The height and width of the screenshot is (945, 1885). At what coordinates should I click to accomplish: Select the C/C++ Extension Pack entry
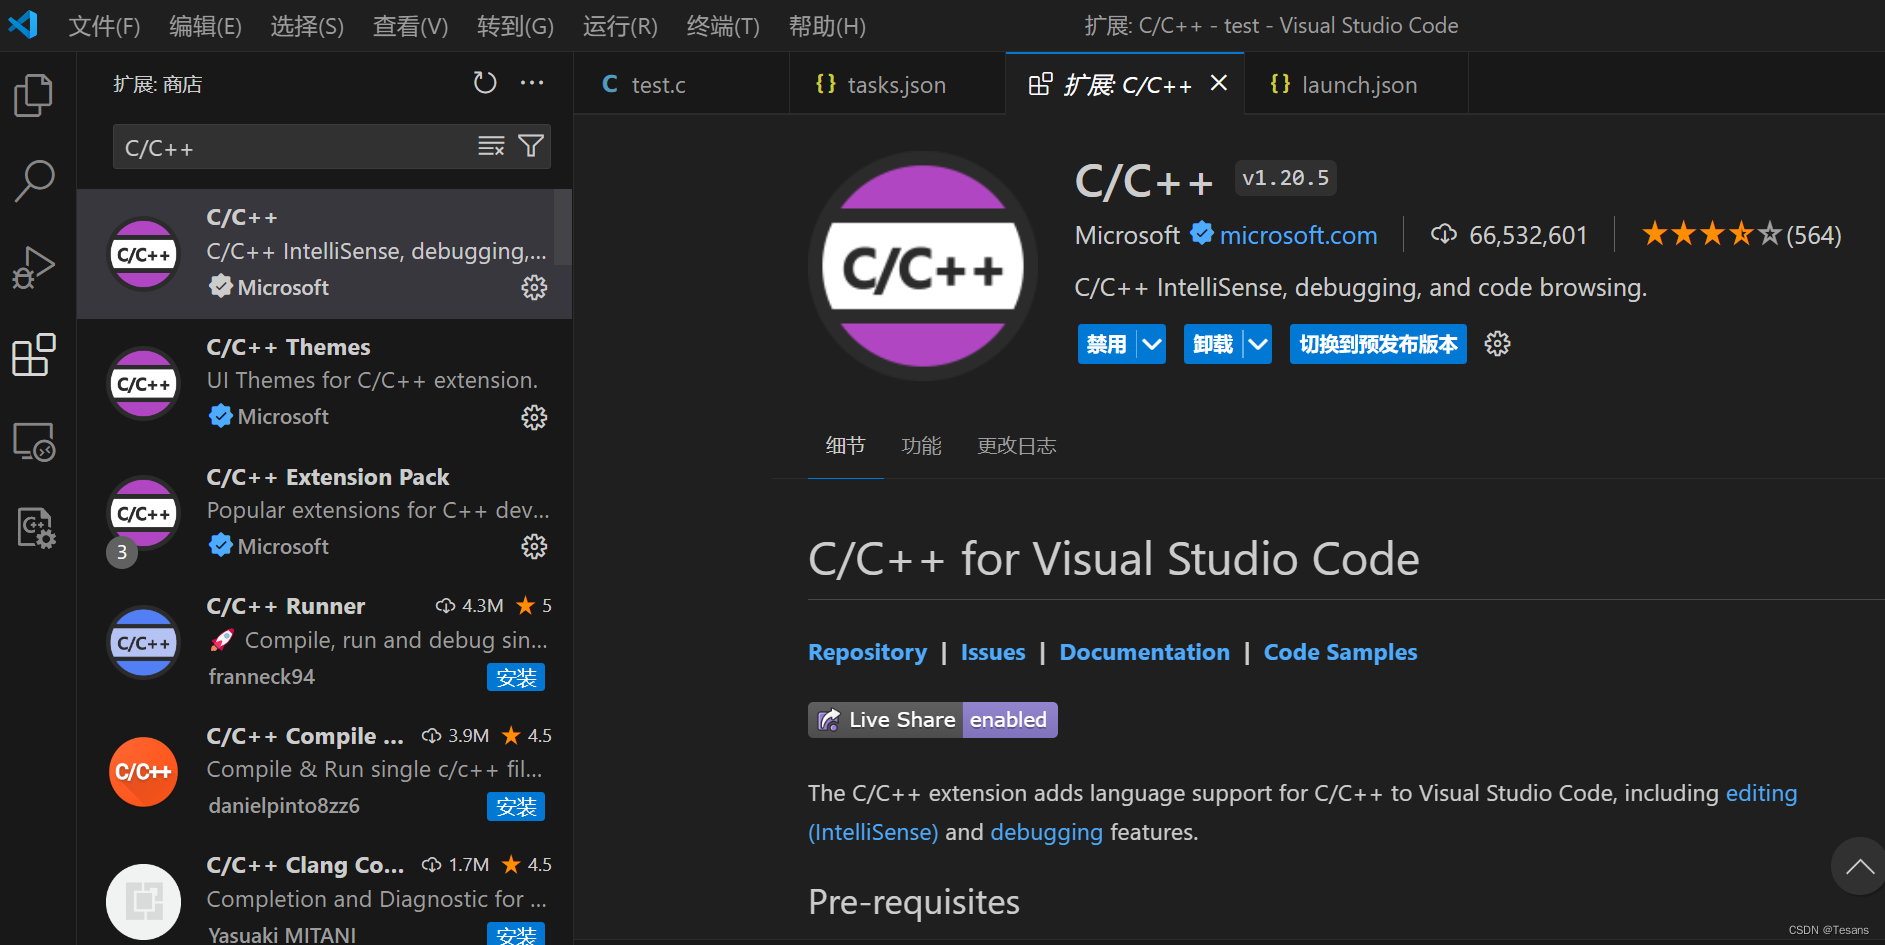point(324,513)
